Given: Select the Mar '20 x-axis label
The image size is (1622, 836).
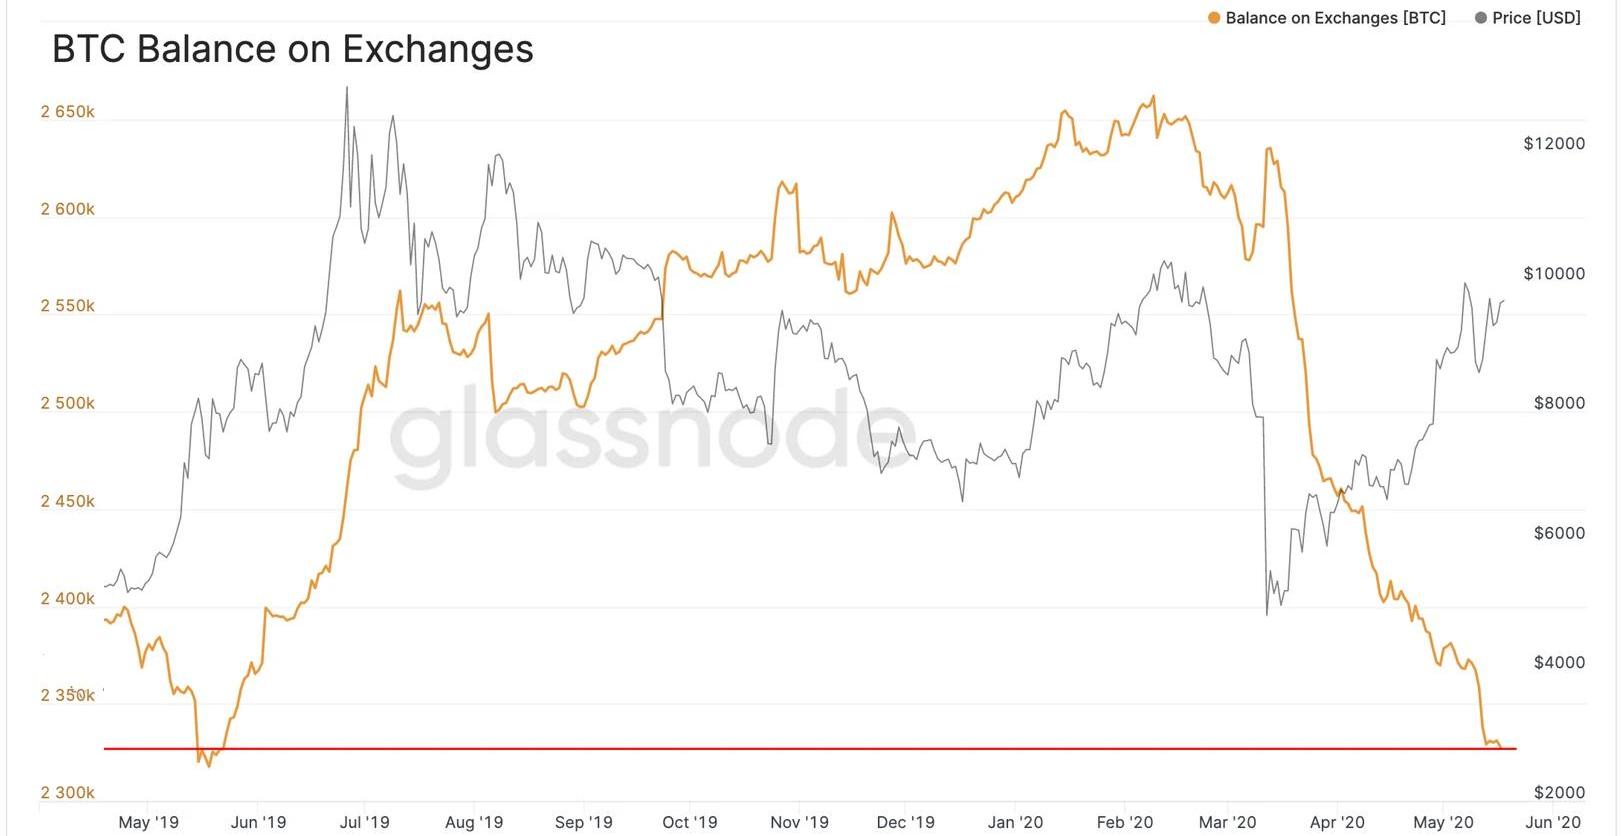Looking at the screenshot, I should [x=1227, y=822].
